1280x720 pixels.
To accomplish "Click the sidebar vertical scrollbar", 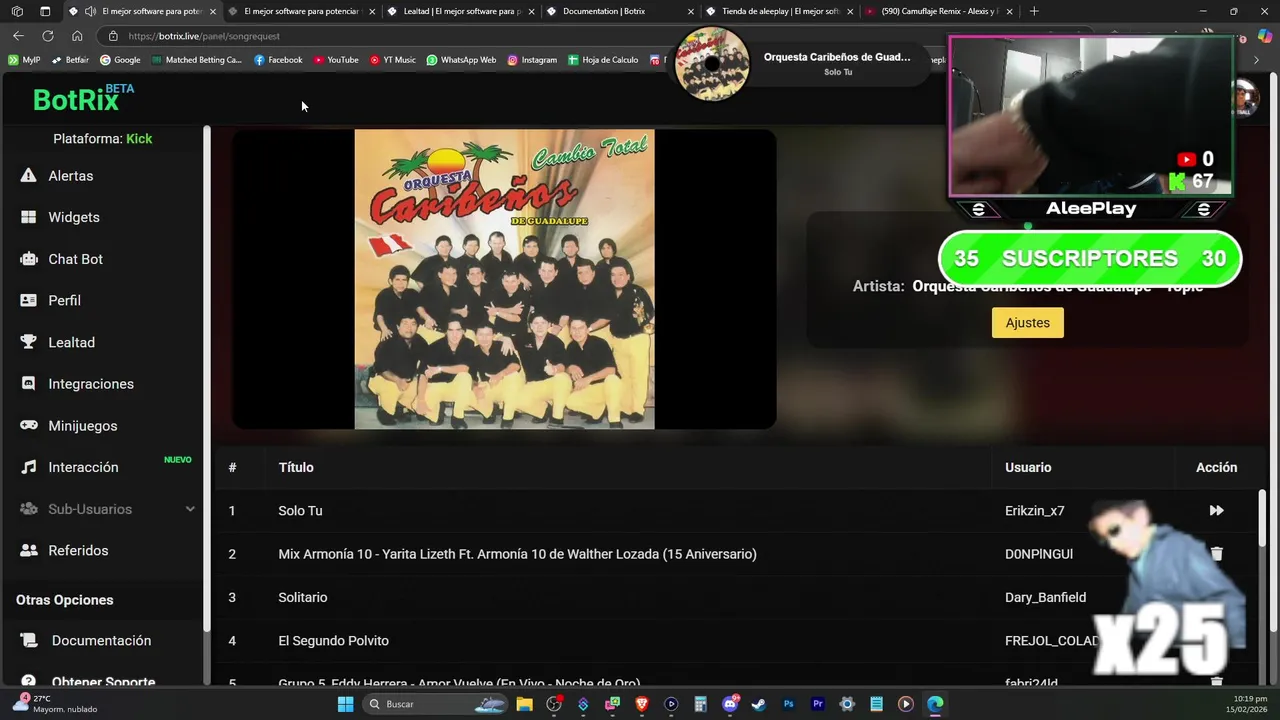I will tap(207, 380).
